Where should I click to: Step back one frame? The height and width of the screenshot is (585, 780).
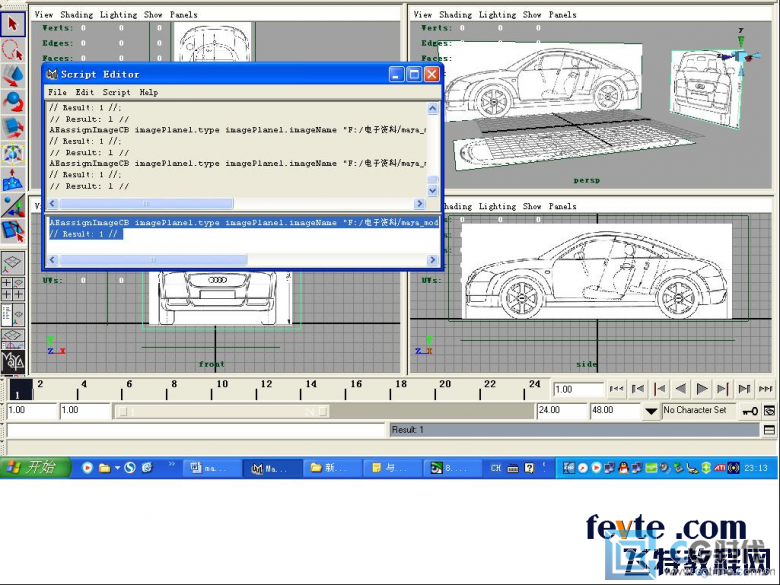pyautogui.click(x=638, y=389)
